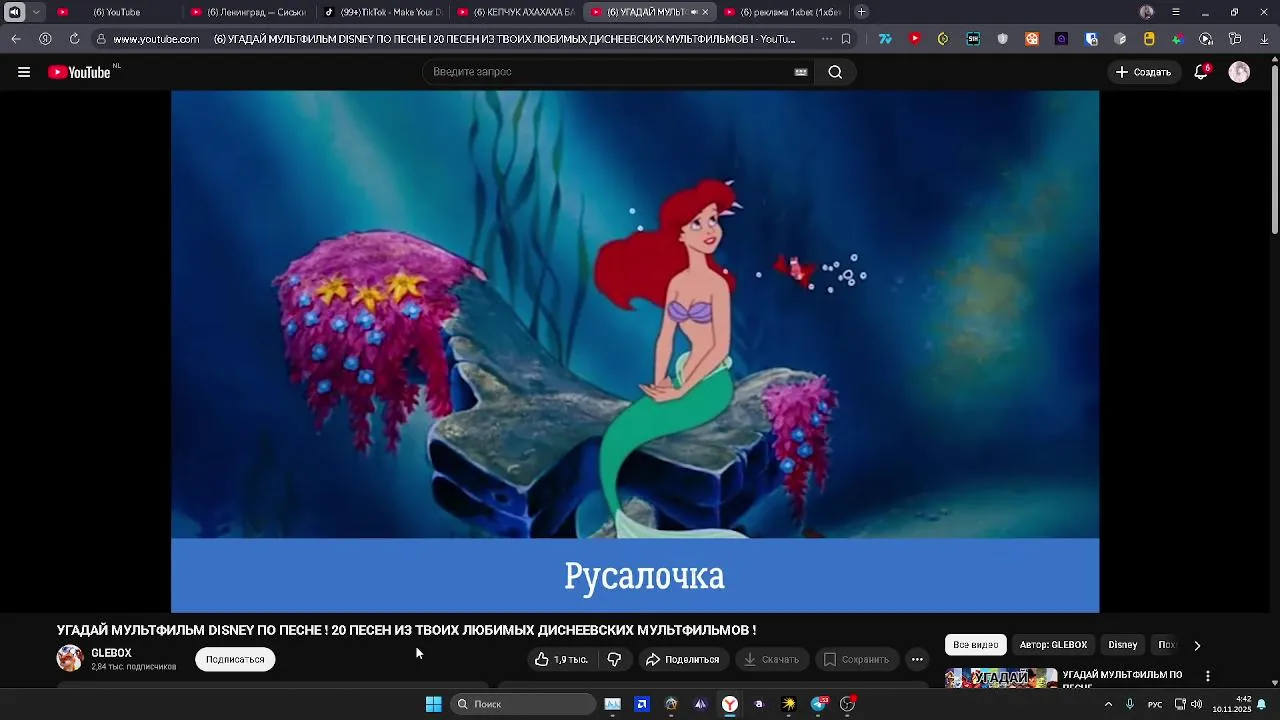Open the browser profile avatar in title bar
Image resolution: width=1280 pixels, height=720 pixels.
point(1146,12)
